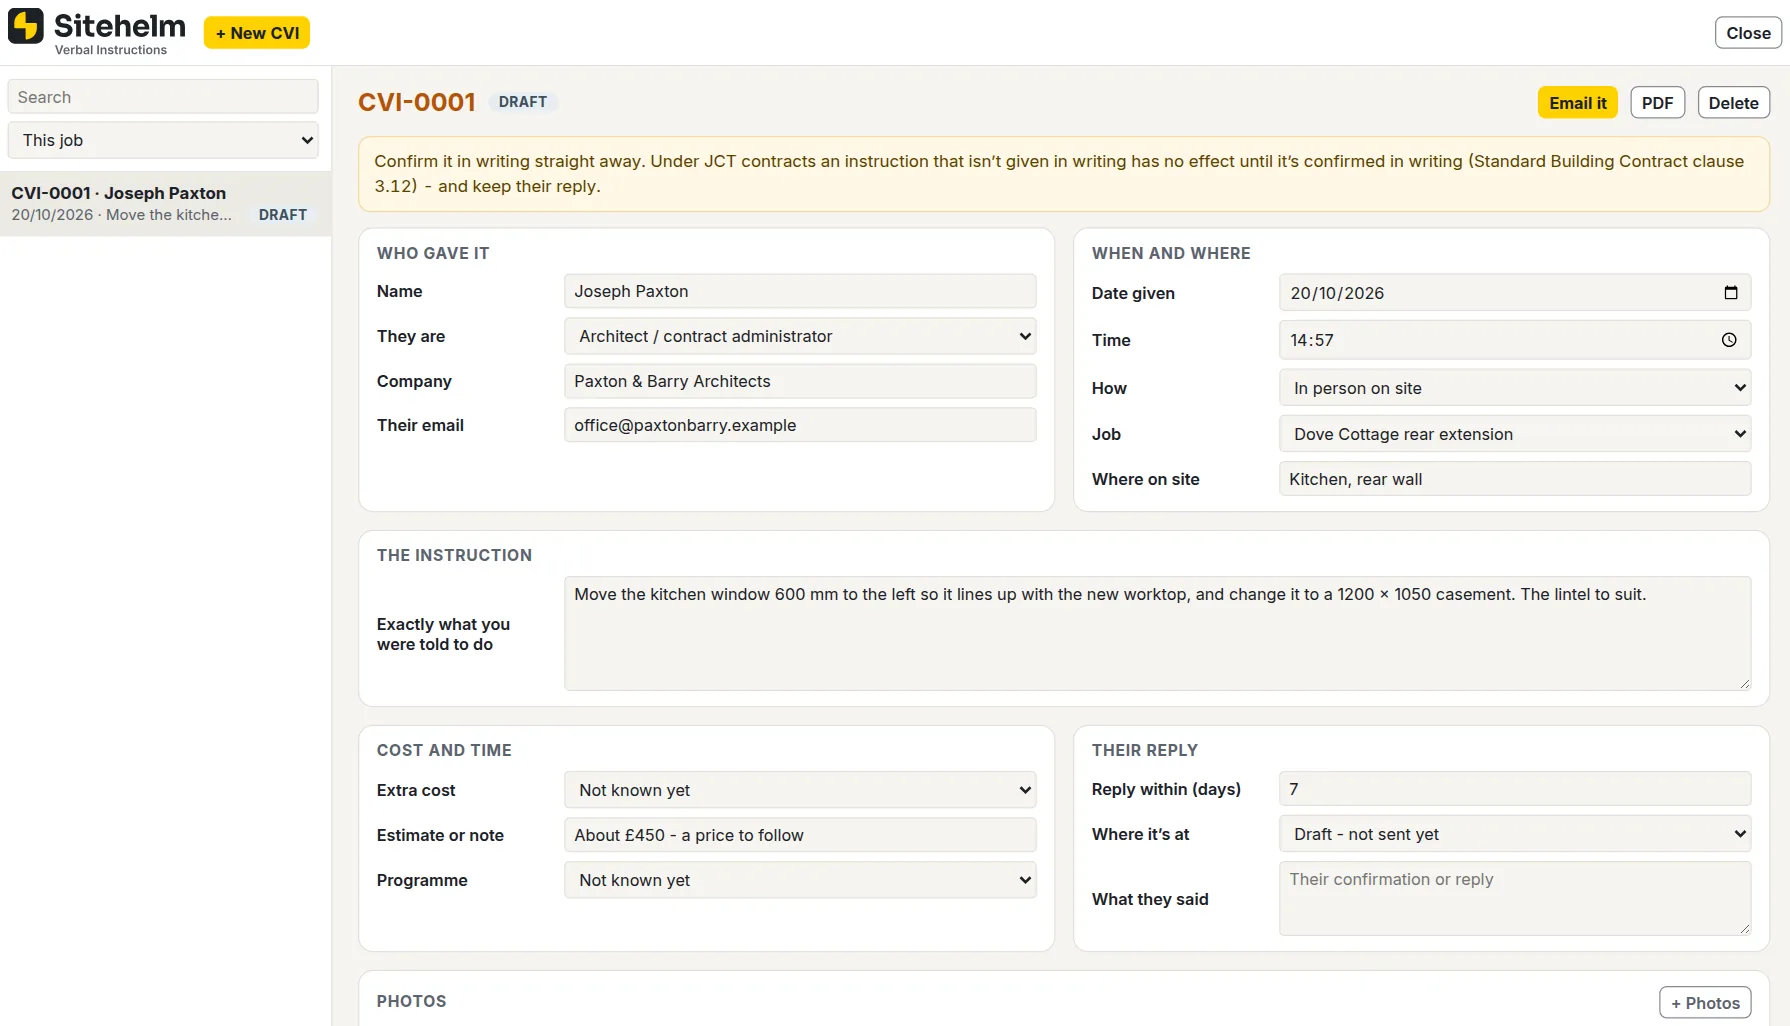This screenshot has width=1790, height=1026.
Task: Focus the Search box in the sidebar
Action: click(163, 97)
